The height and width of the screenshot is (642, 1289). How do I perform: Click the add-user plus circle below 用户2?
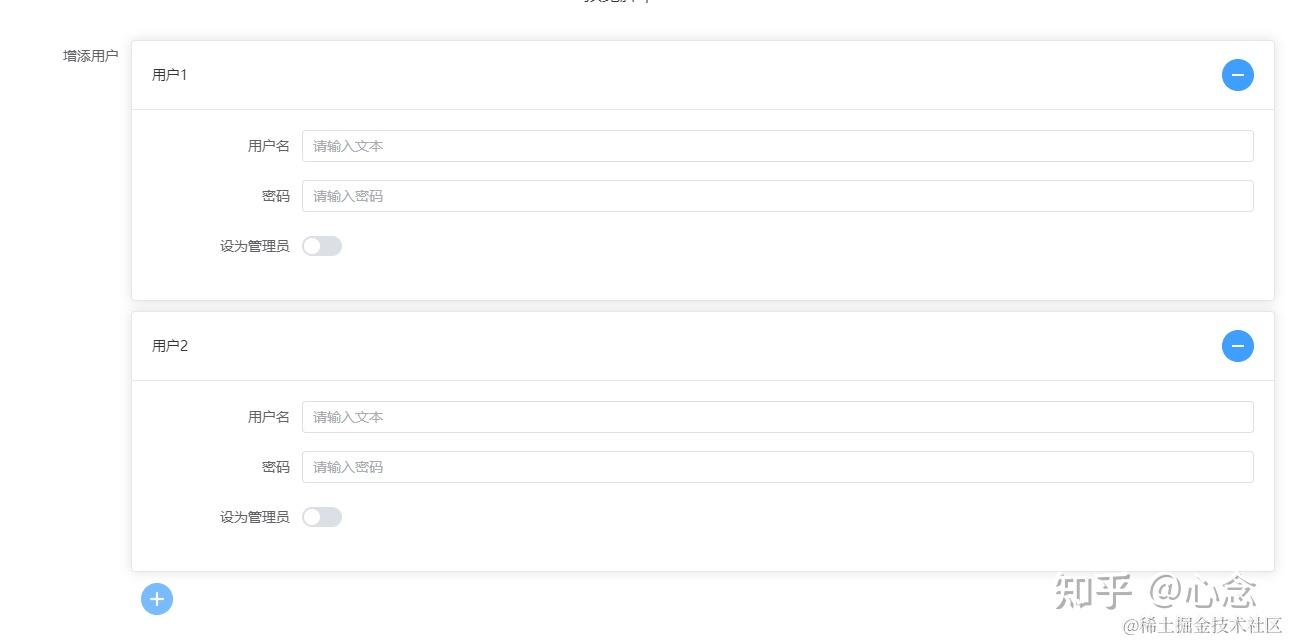click(156, 599)
